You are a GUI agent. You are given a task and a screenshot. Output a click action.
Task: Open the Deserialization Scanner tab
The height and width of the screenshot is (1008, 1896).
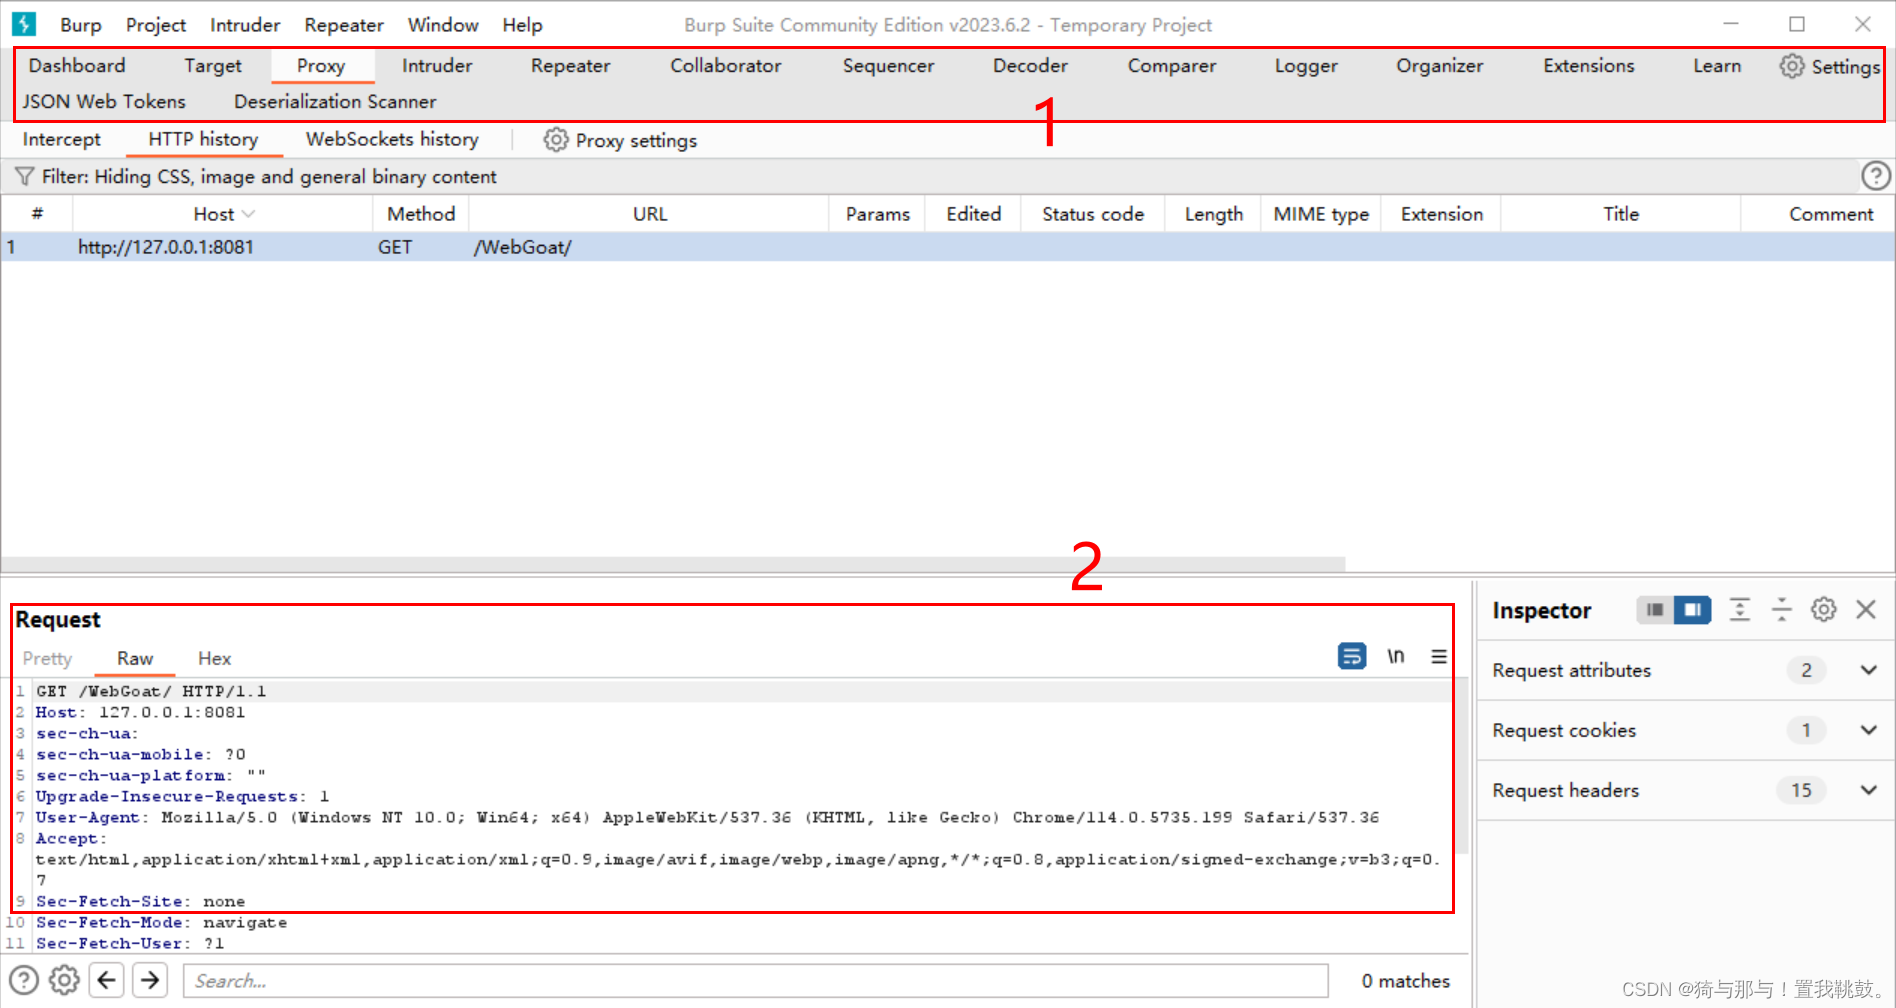point(335,102)
